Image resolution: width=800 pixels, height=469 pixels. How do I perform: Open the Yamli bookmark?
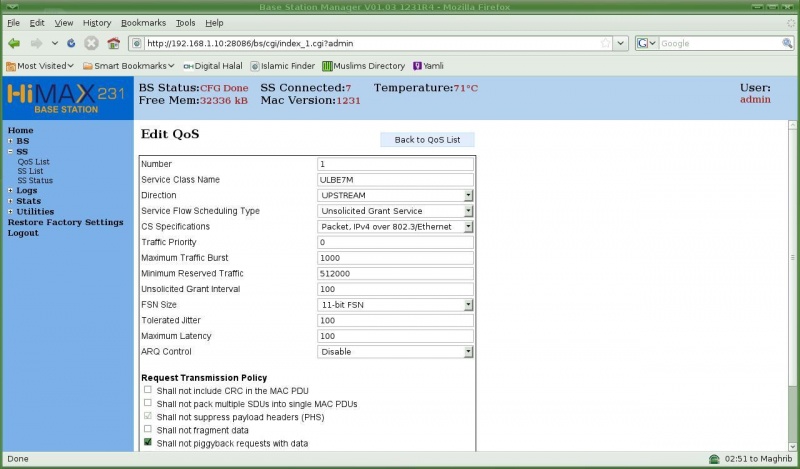[428, 66]
